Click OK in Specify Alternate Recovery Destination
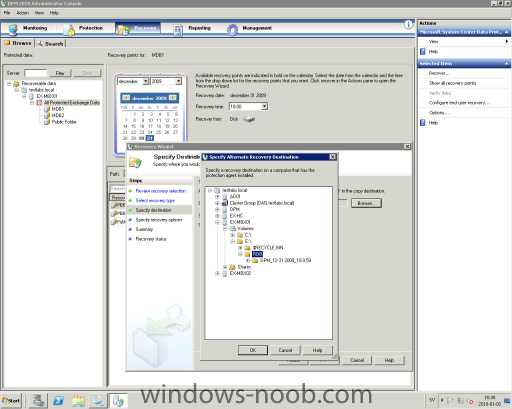Screen dimensions: 512x409 point(253,350)
